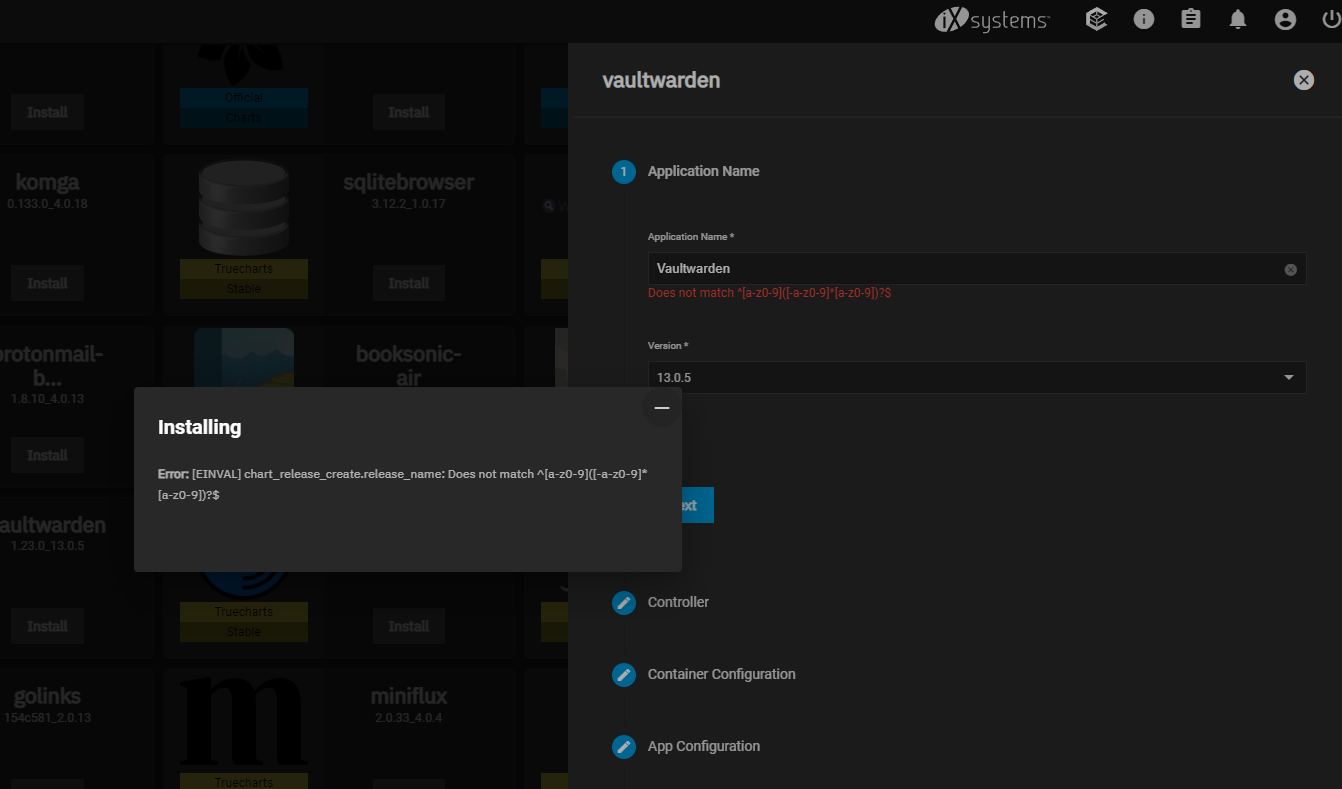Click the Next button in the wizard
This screenshot has height=789, width=1342.
click(697, 505)
